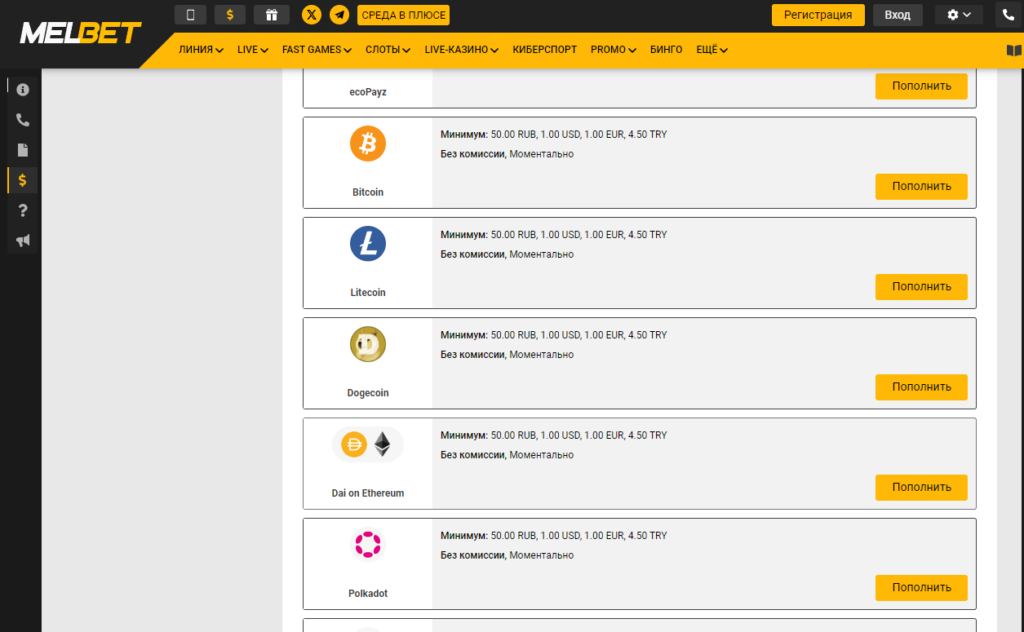Image resolution: width=1024 pixels, height=632 pixels.
Task: Click the Bitcoin label text
Action: 368,193
